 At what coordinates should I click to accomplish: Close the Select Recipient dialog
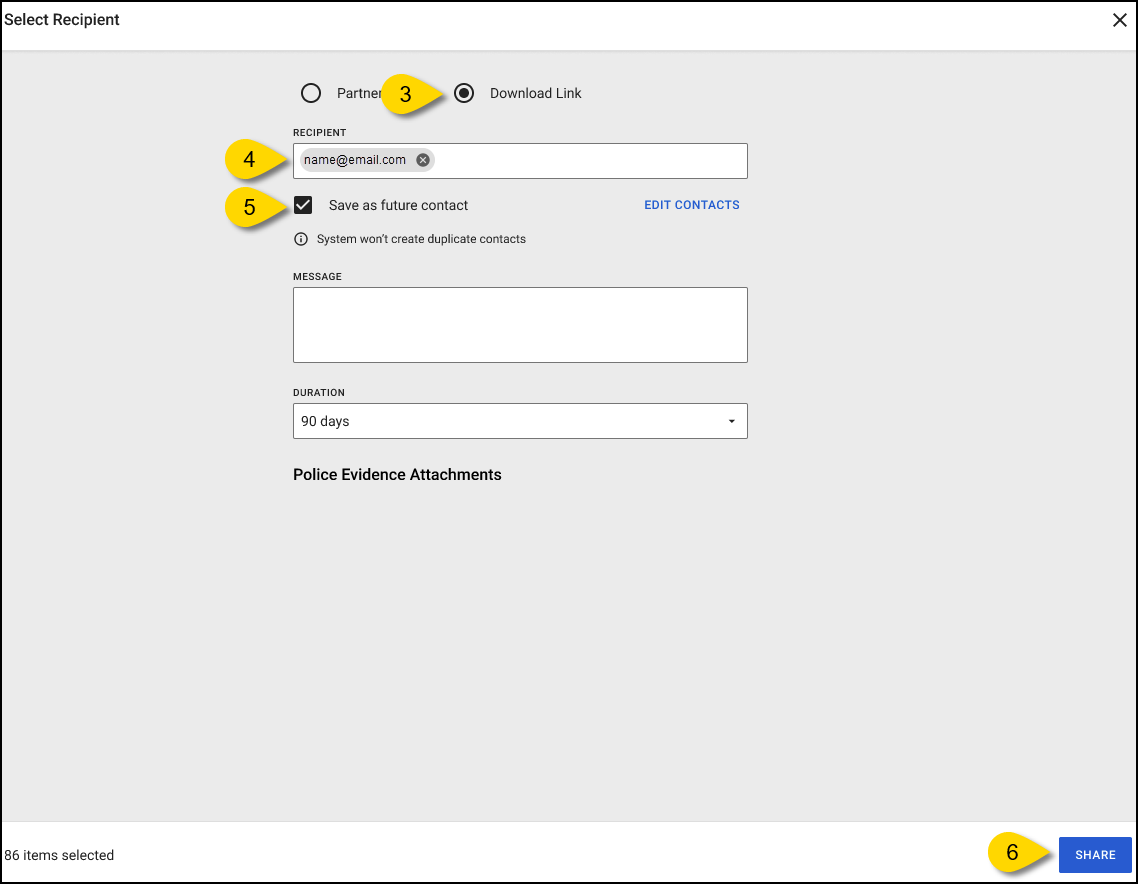click(x=1120, y=20)
